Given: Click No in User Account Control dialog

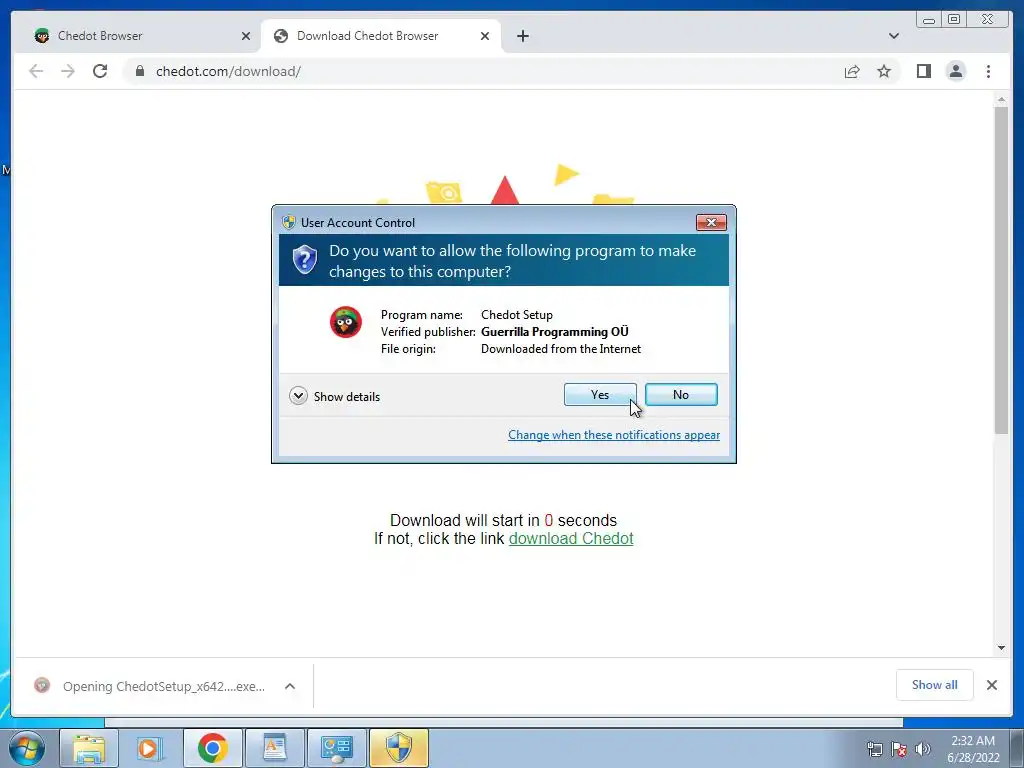Looking at the screenshot, I should (681, 394).
